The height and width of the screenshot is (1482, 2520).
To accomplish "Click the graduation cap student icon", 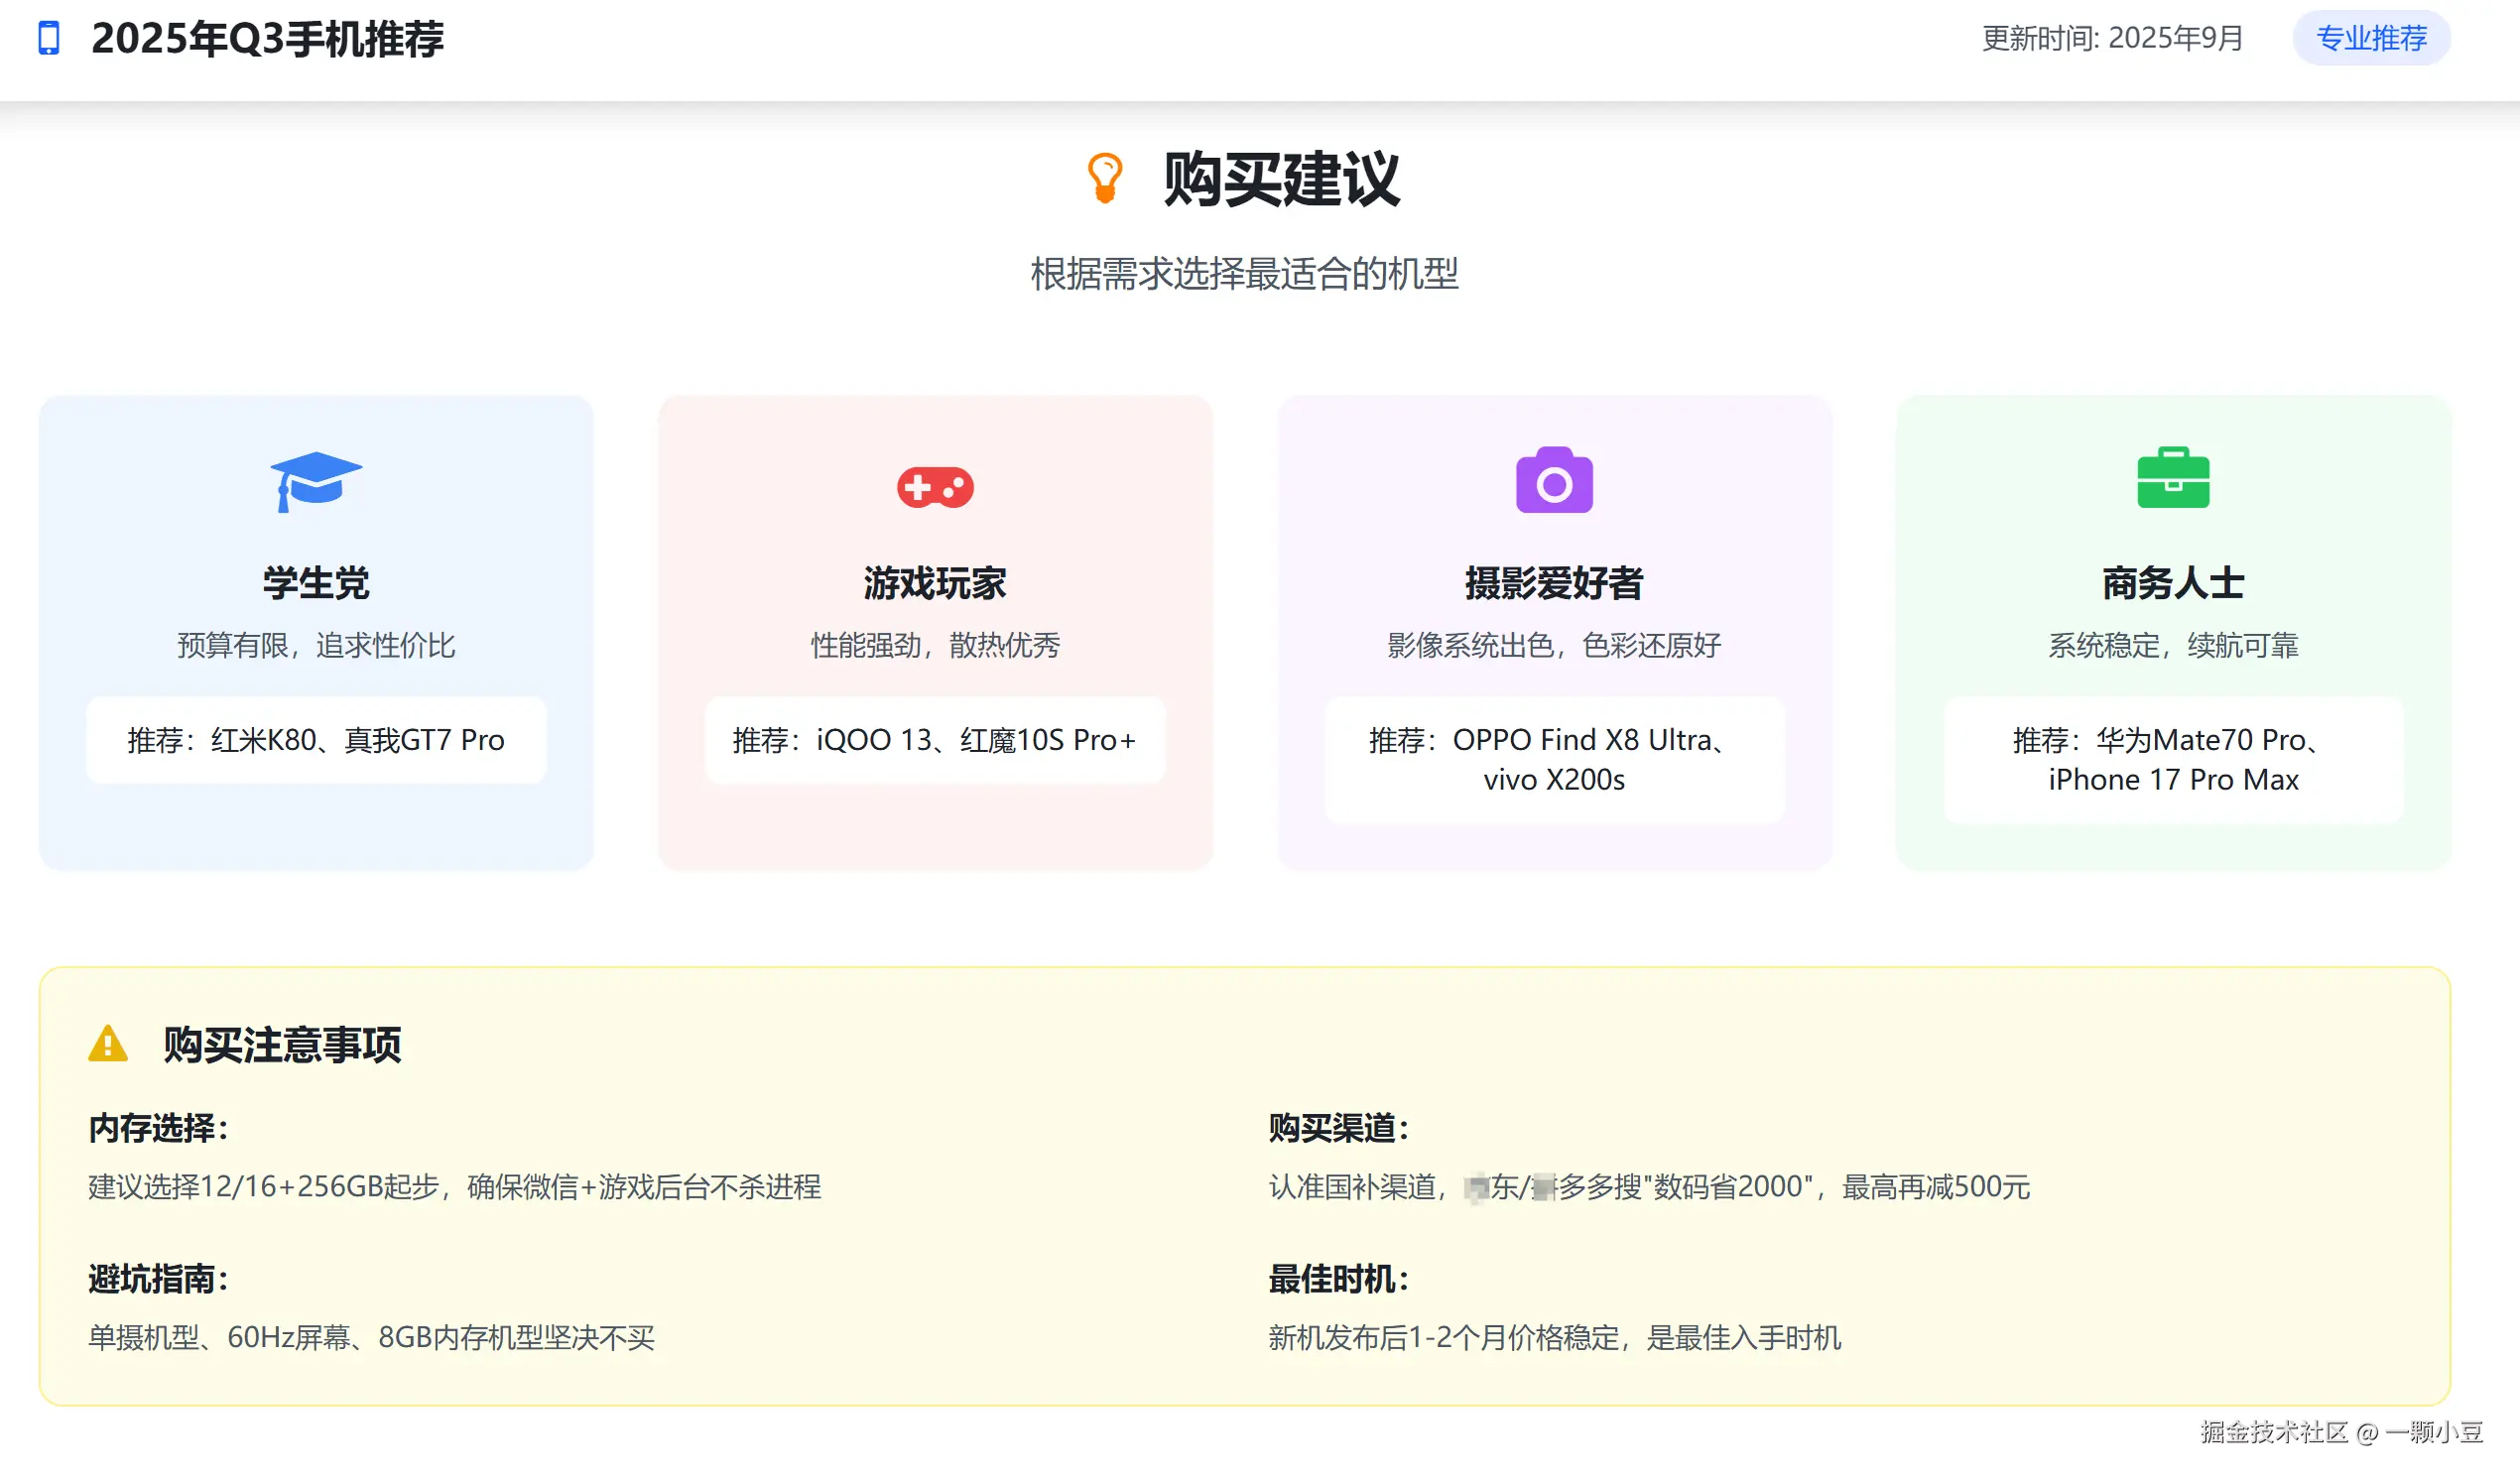I will (315, 481).
